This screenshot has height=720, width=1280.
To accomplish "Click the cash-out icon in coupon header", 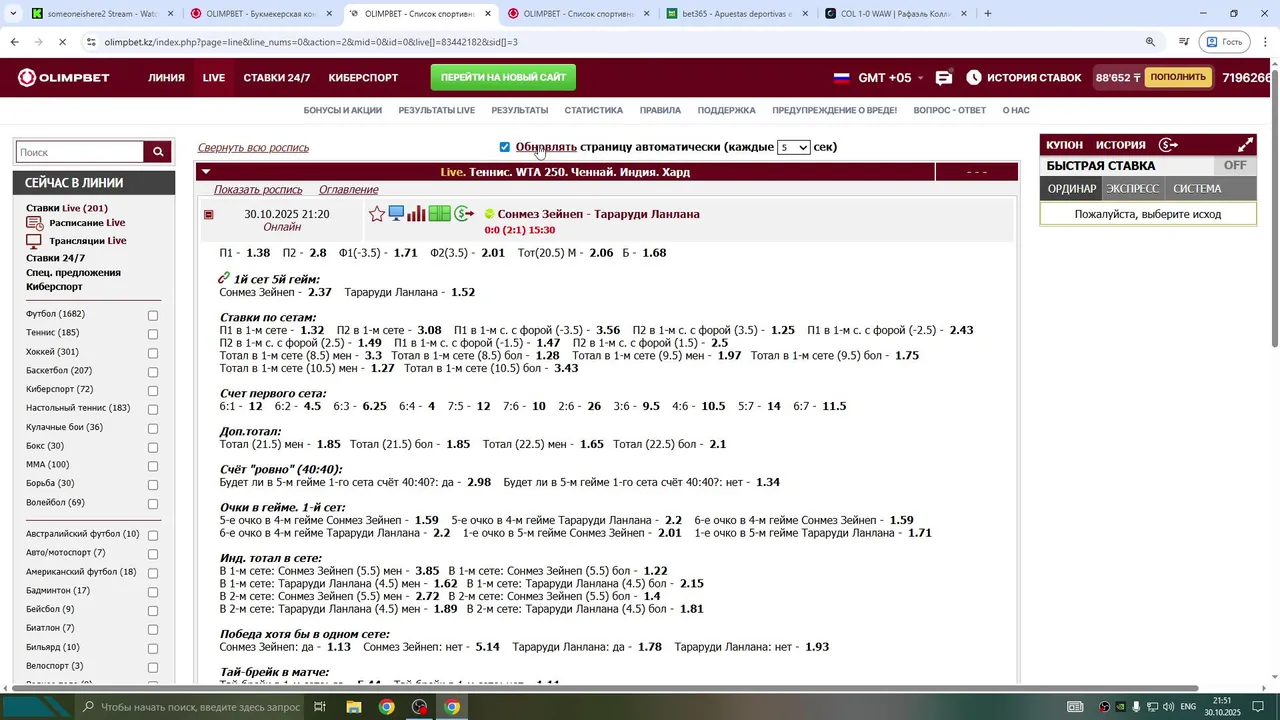I will tap(1168, 145).
